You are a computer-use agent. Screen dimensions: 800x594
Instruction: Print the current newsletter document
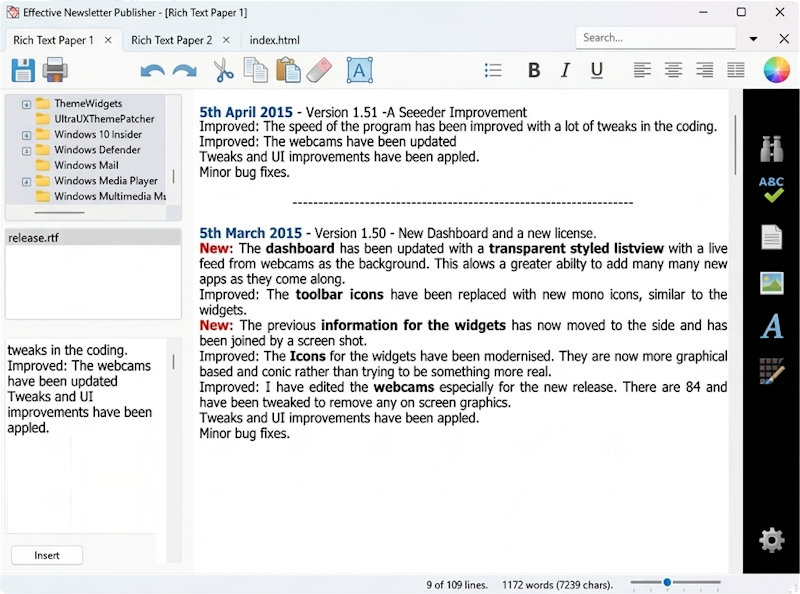click(x=57, y=69)
